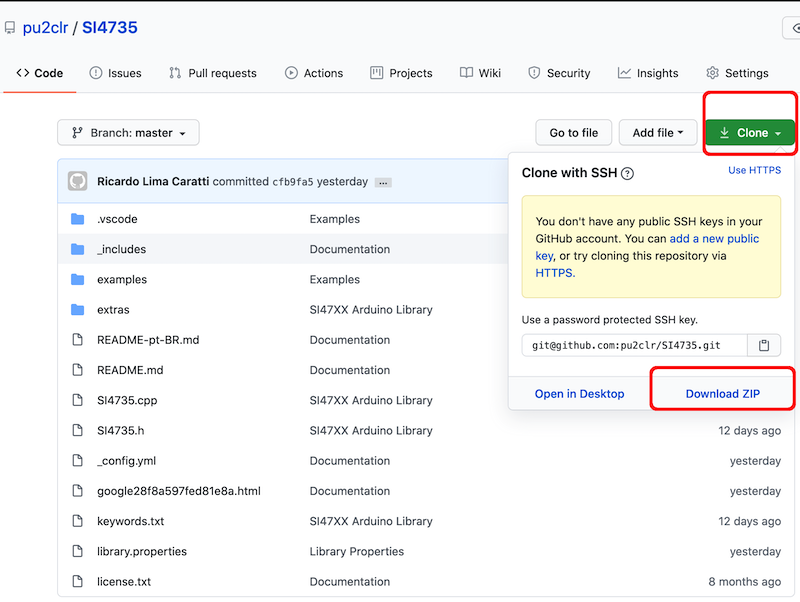Open 'Library Properties' commit message

357,551
